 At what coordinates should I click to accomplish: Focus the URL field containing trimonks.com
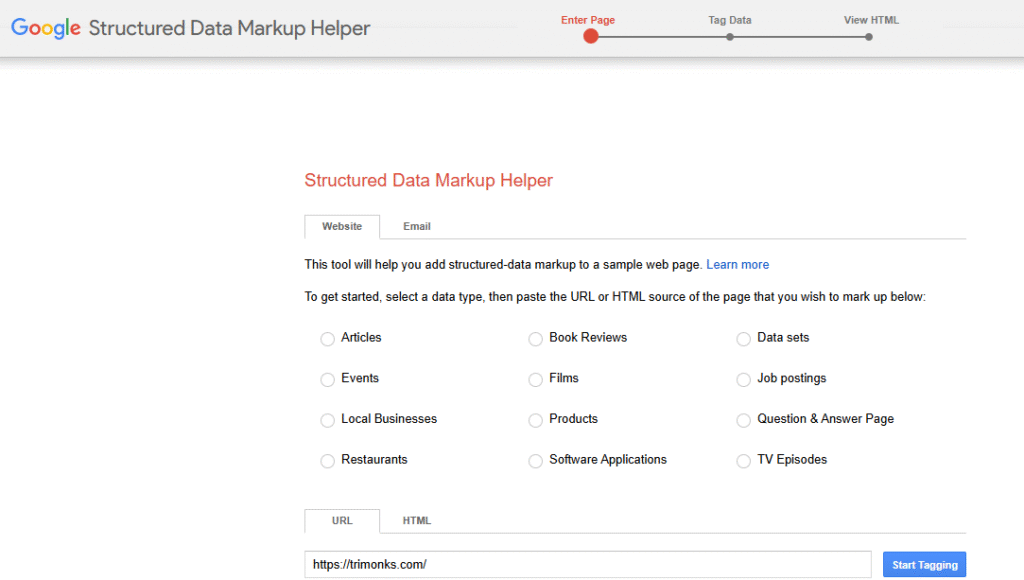pos(588,564)
